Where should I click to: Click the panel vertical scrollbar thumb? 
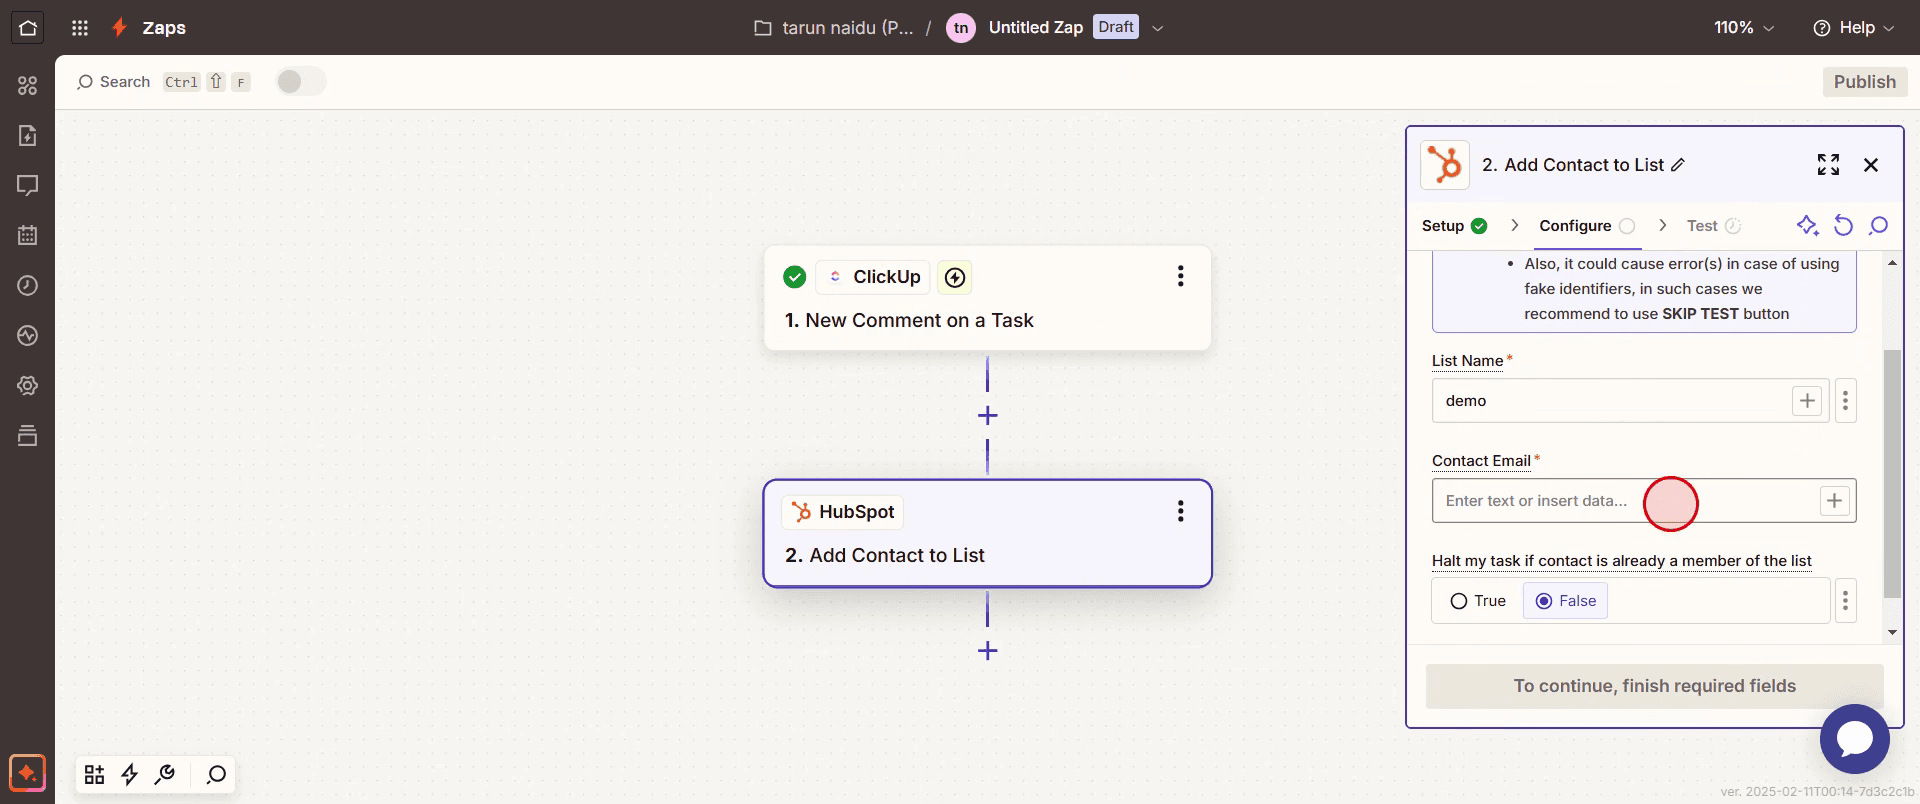tap(1892, 474)
